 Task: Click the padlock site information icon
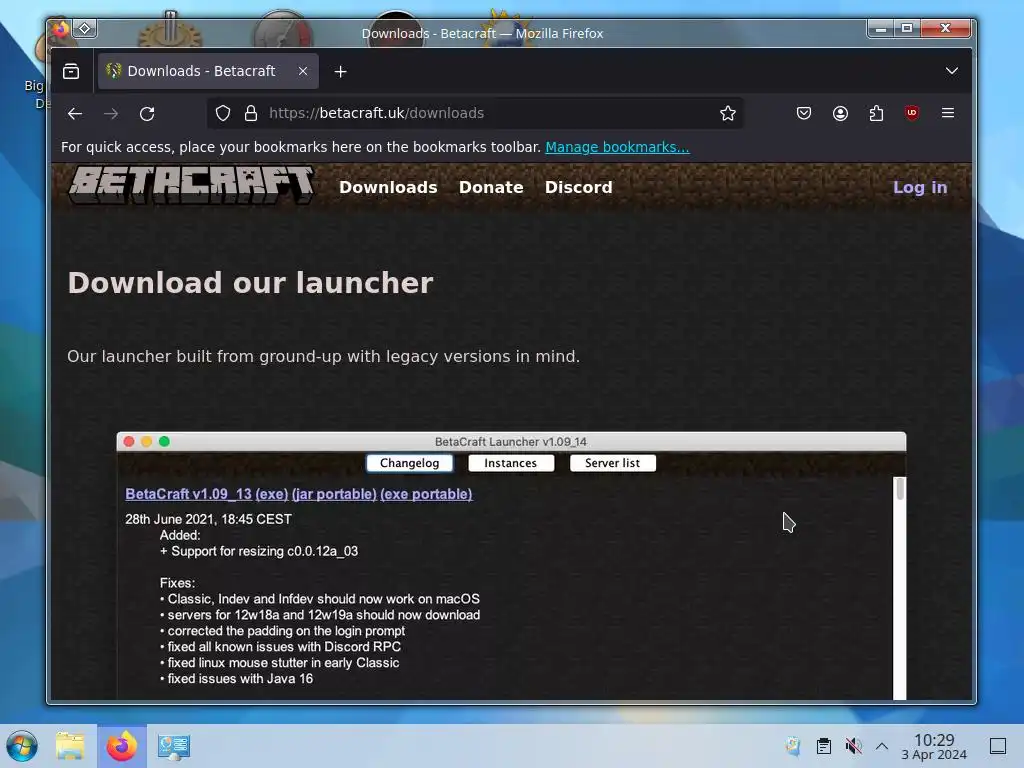pyautogui.click(x=251, y=114)
